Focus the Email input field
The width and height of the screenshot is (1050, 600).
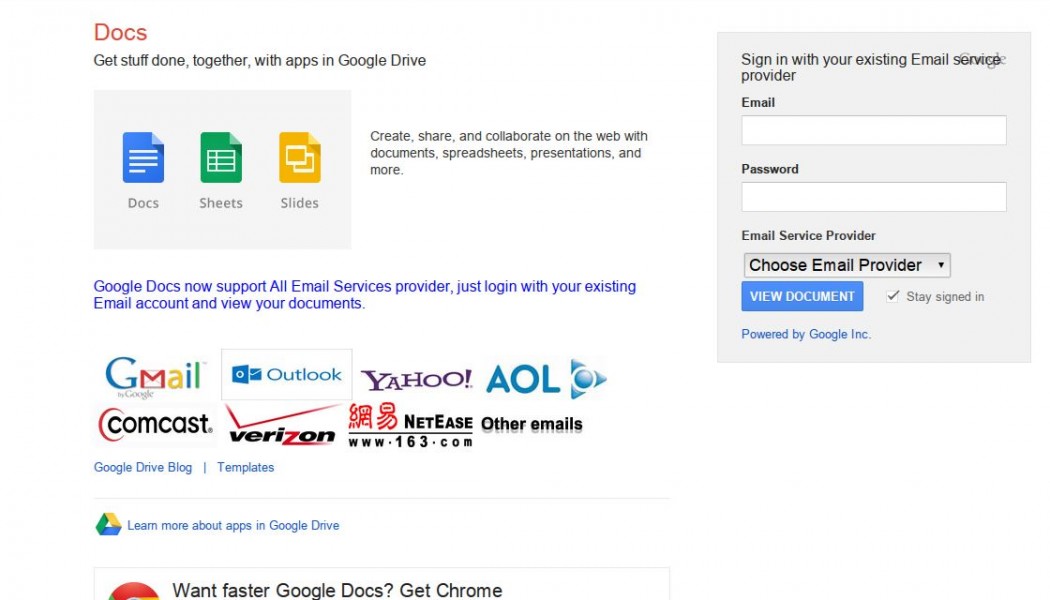[x=873, y=130]
